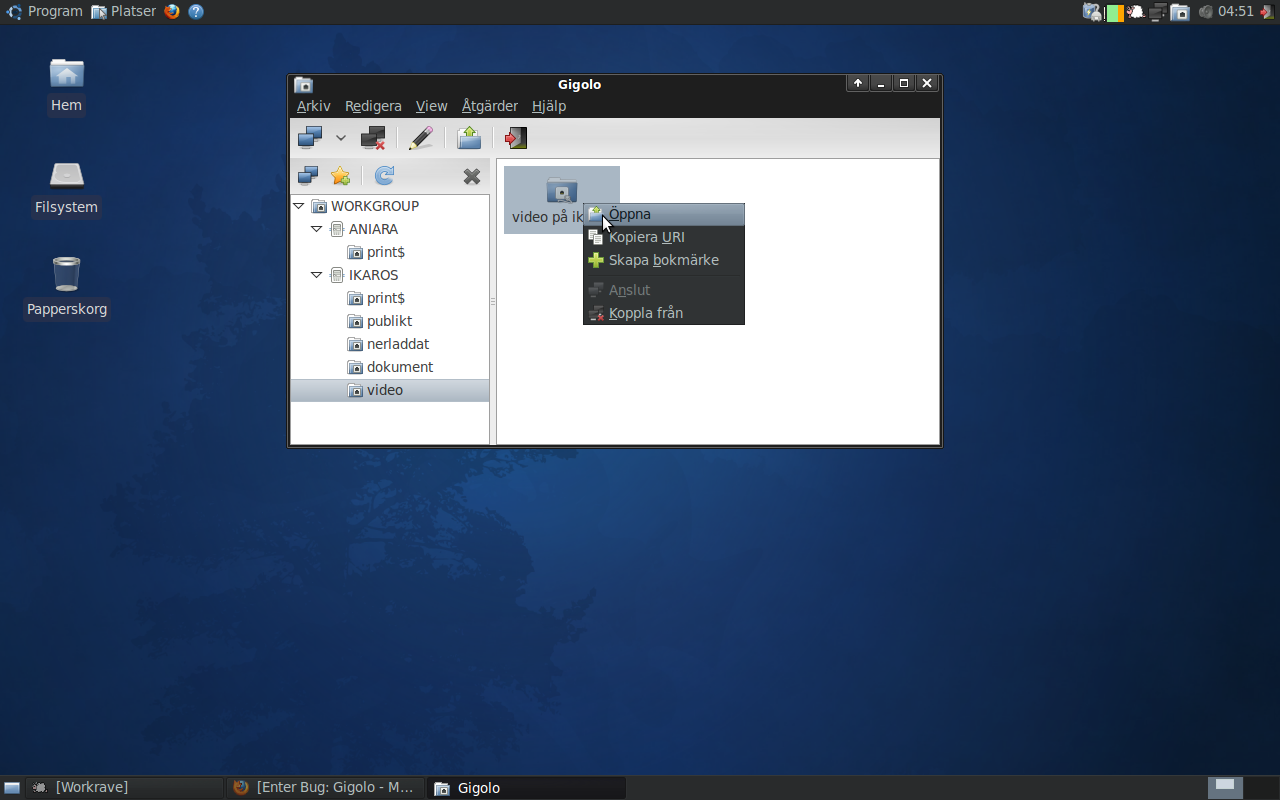Screen dimensions: 1280x800
Task: Click the star Add Bookmark icon
Action: (341, 176)
